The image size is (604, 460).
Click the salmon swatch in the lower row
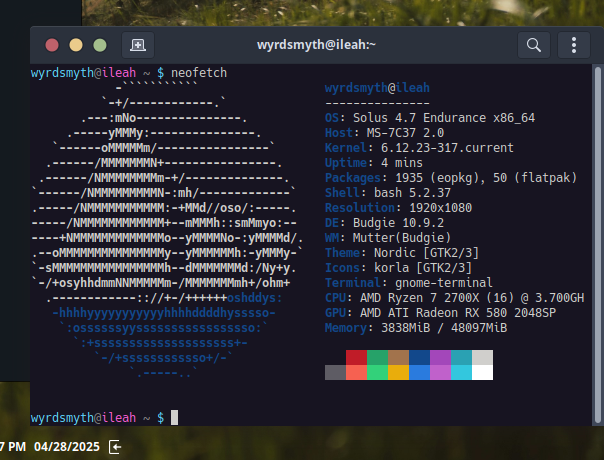(x=356, y=372)
